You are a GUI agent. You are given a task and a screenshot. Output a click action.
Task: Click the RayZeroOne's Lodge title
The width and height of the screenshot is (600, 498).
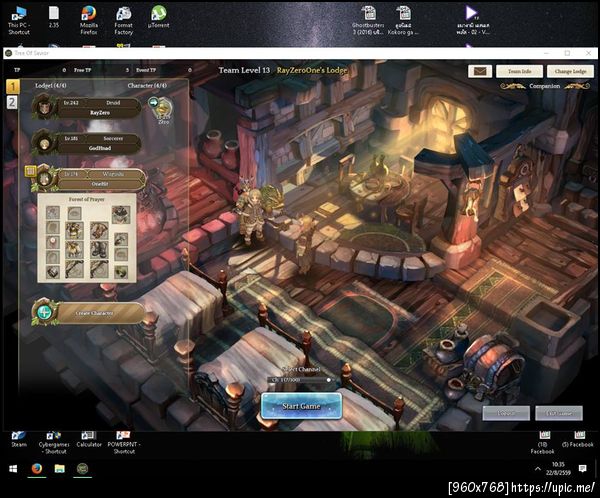click(x=312, y=70)
